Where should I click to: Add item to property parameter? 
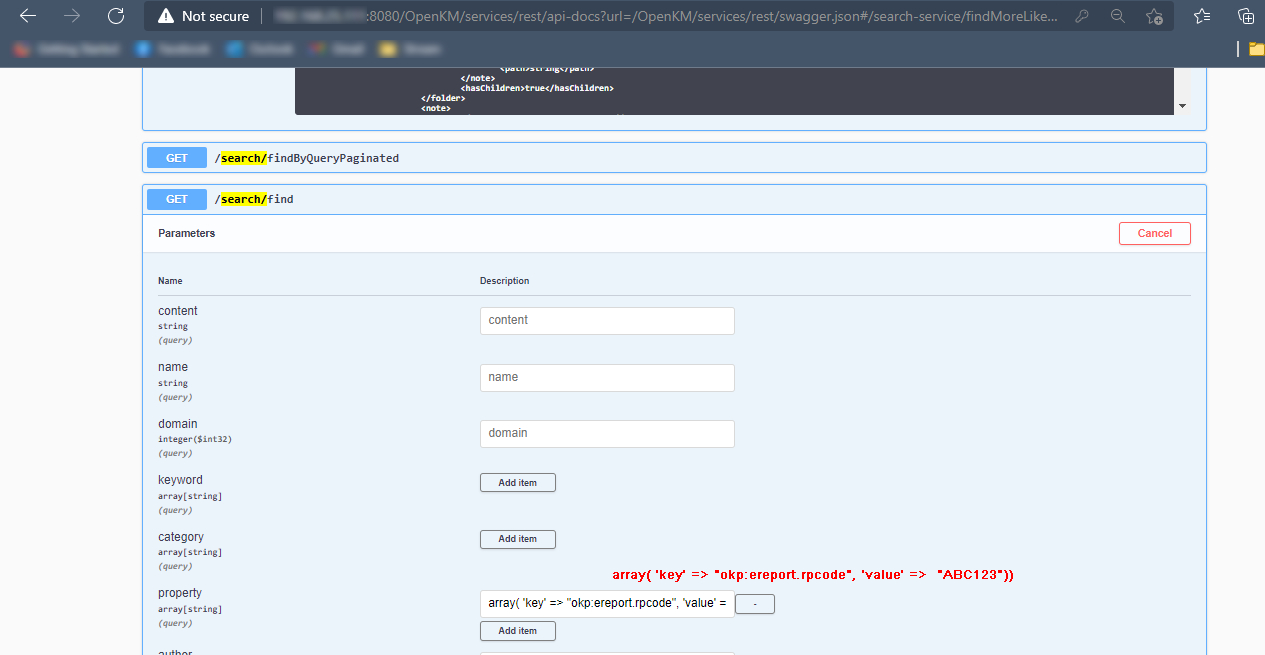pos(517,631)
